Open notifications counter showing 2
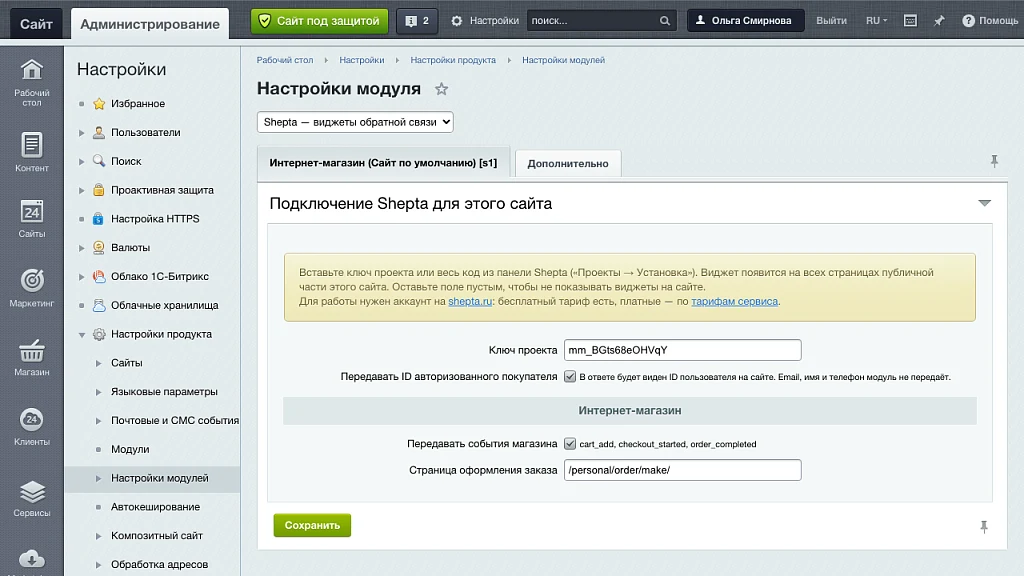This screenshot has height=576, width=1024. [417, 21]
